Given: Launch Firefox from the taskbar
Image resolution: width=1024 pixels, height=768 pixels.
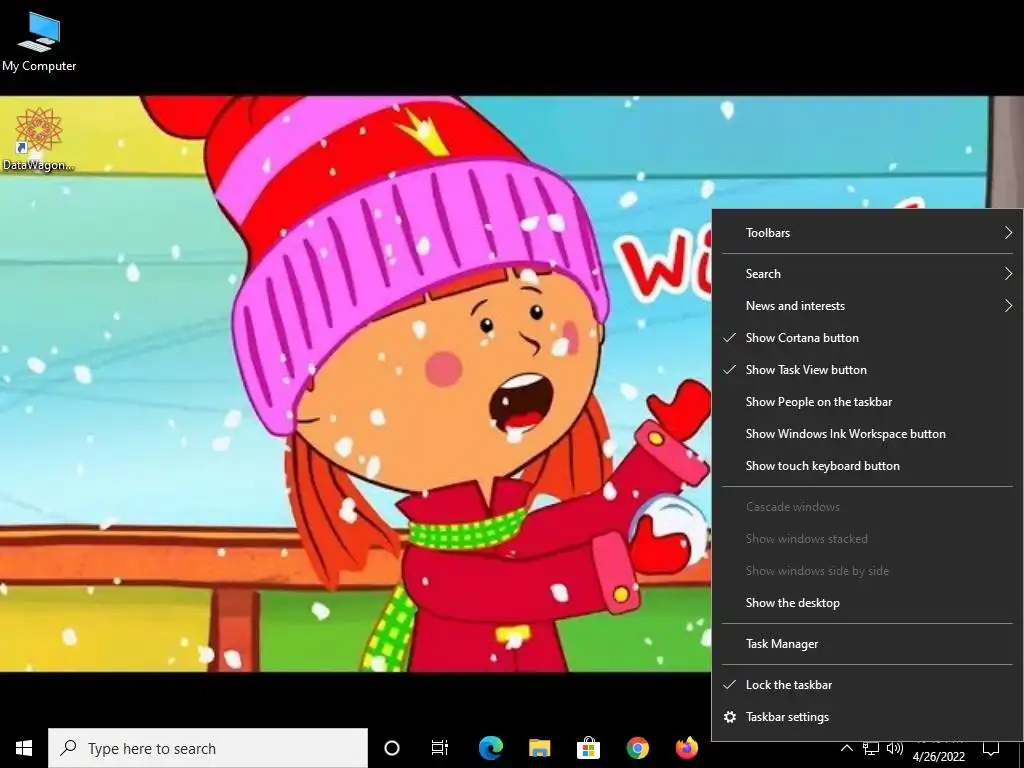Looking at the screenshot, I should [x=686, y=748].
